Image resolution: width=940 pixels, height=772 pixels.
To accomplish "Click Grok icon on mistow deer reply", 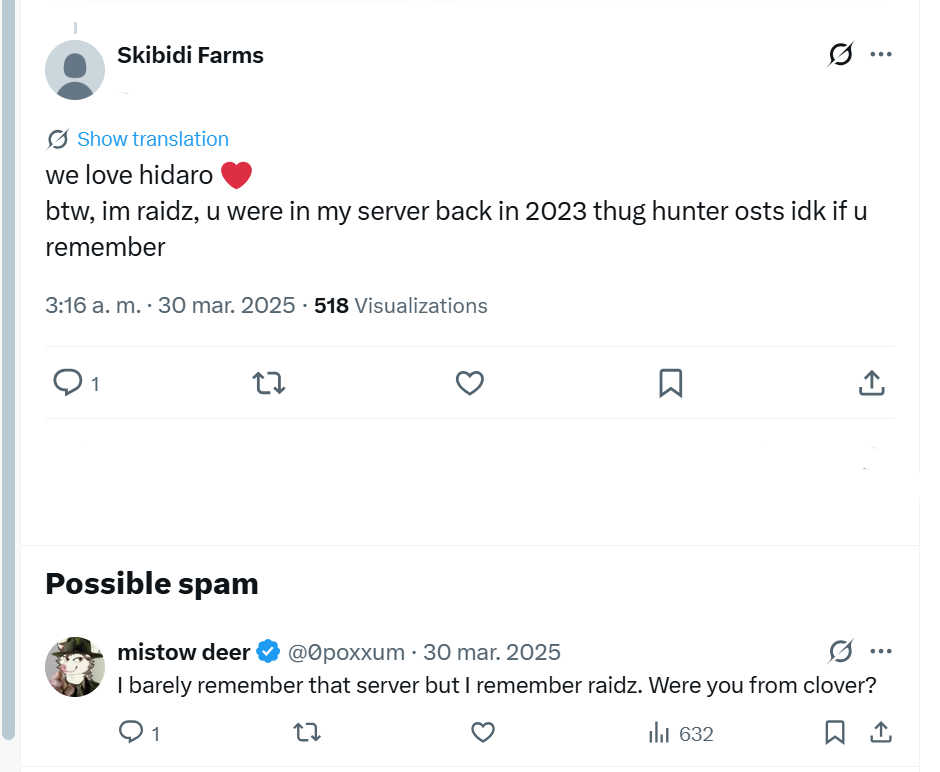I will pyautogui.click(x=841, y=652).
